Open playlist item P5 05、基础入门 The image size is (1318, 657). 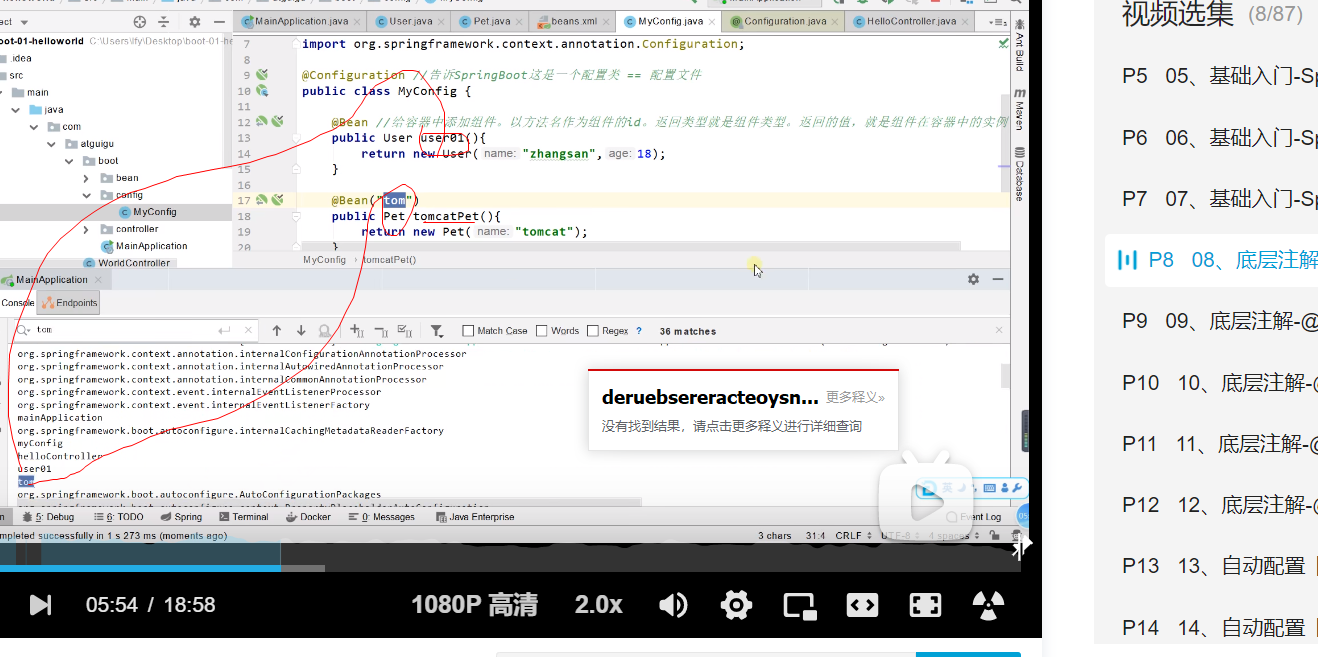pyautogui.click(x=1220, y=76)
